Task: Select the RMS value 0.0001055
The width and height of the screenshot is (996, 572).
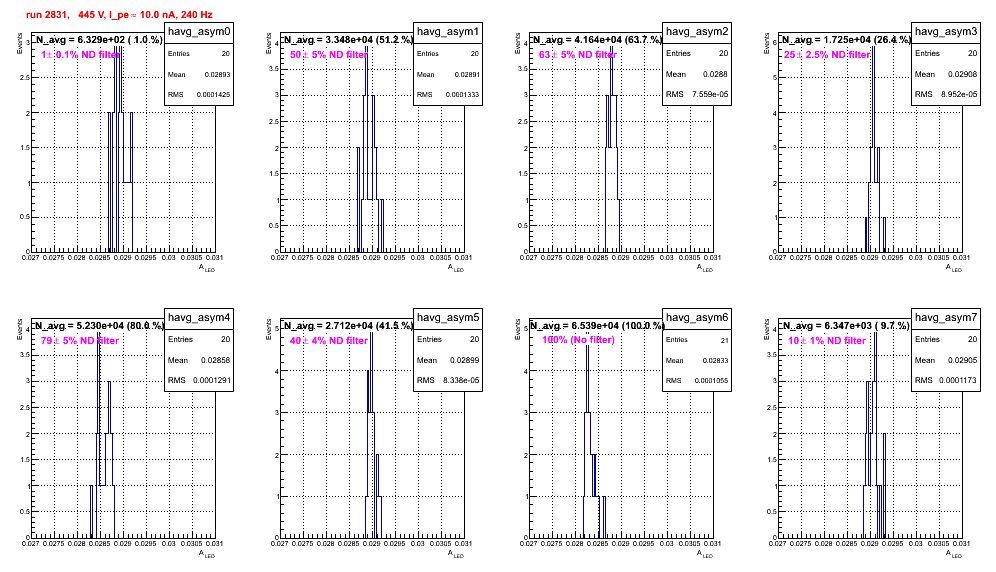Action: tap(712, 381)
